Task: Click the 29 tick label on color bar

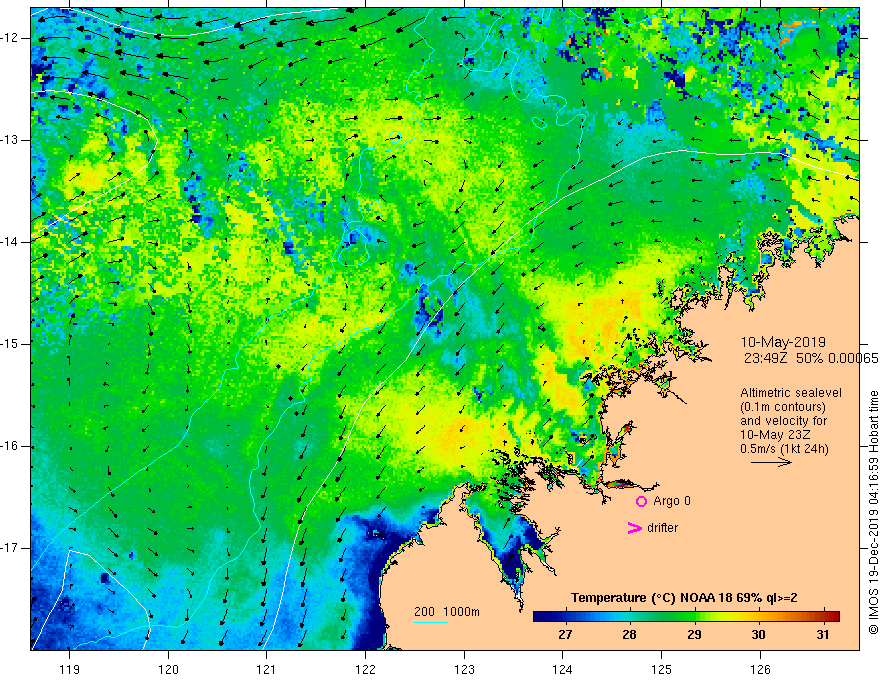Action: 694,635
